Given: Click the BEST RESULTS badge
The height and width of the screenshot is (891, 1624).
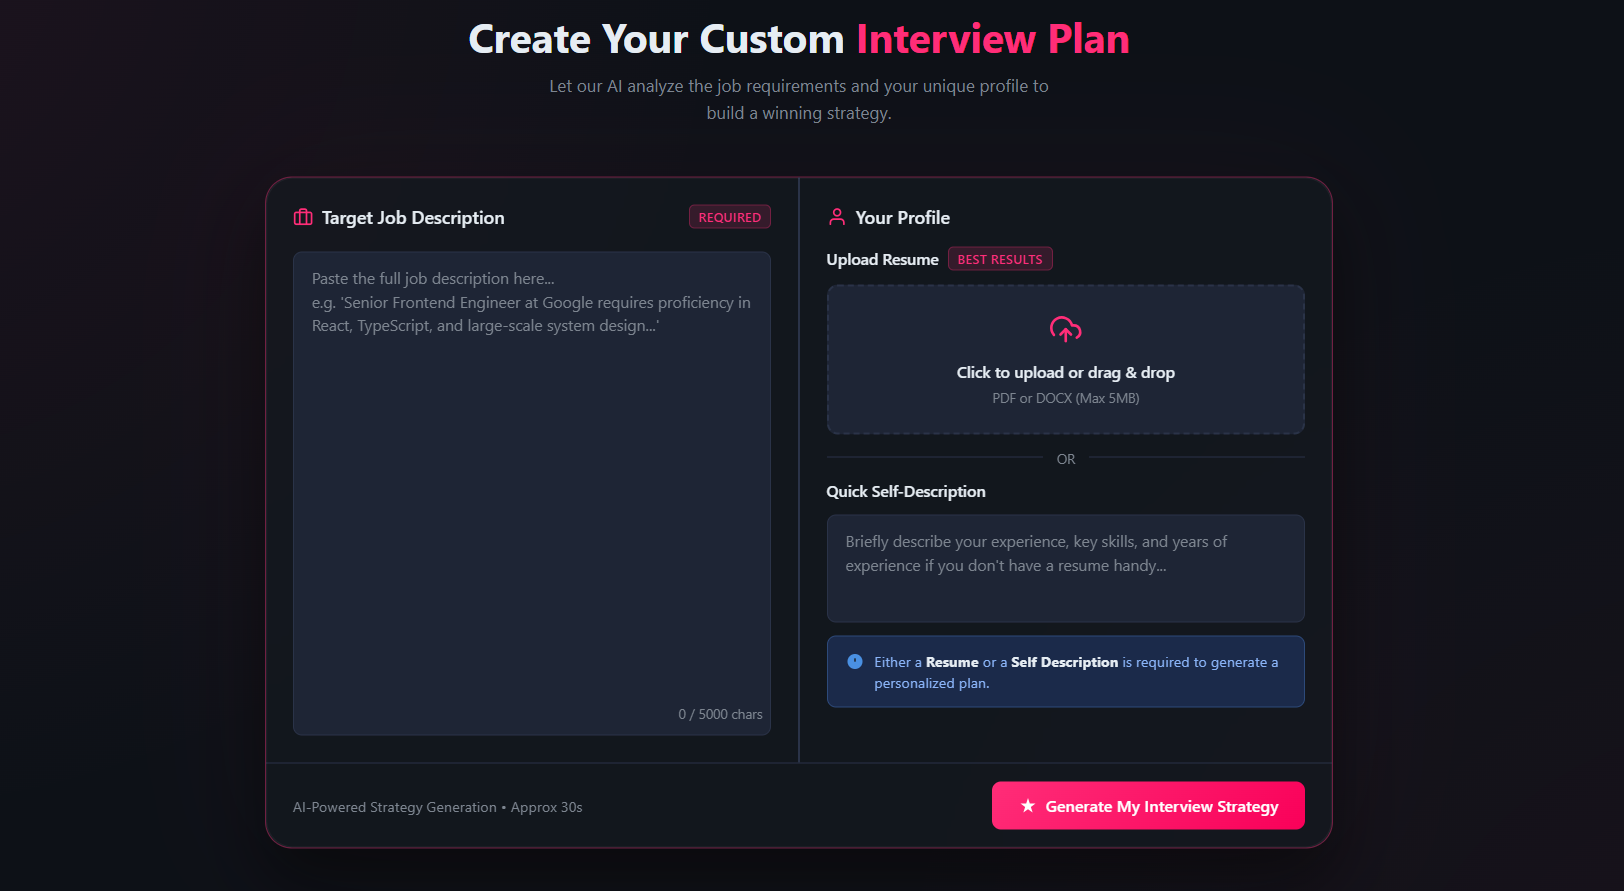Looking at the screenshot, I should tap(1000, 259).
